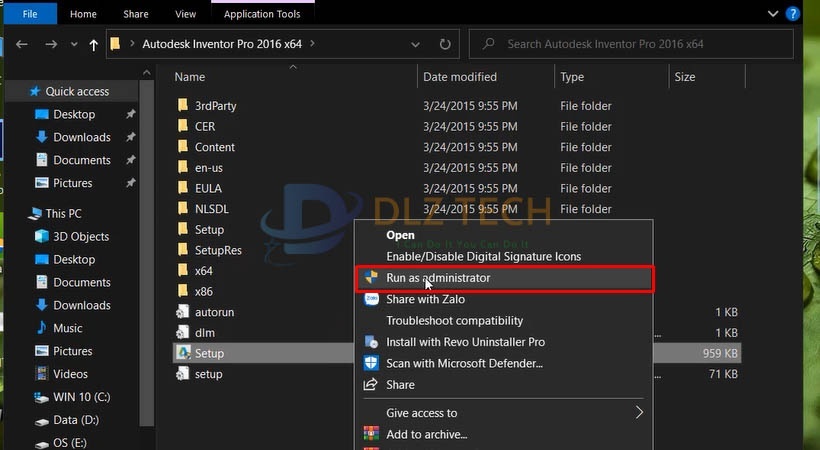Open pinned Pictures under Quick access
The image size is (820, 450).
click(72, 183)
